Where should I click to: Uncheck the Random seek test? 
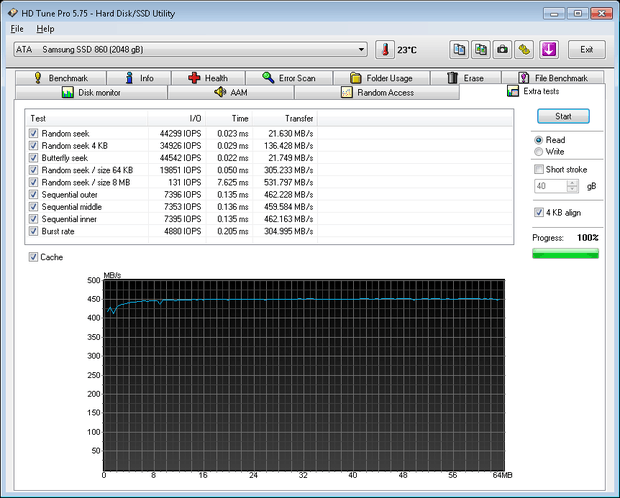point(33,133)
